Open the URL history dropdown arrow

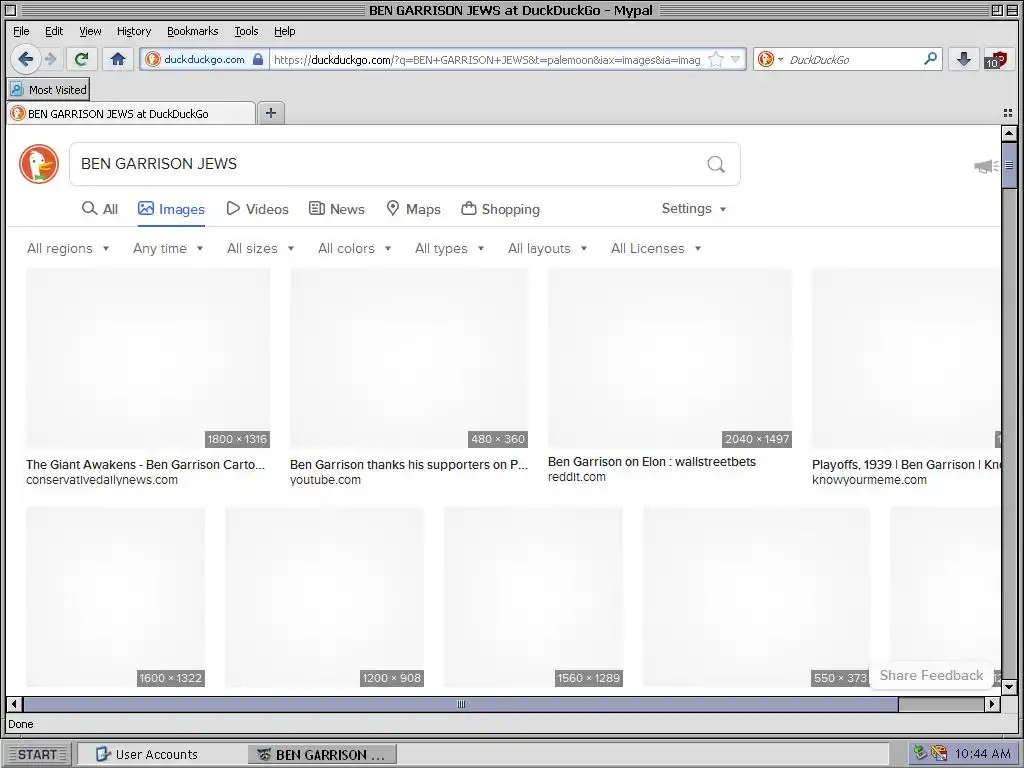click(x=735, y=59)
